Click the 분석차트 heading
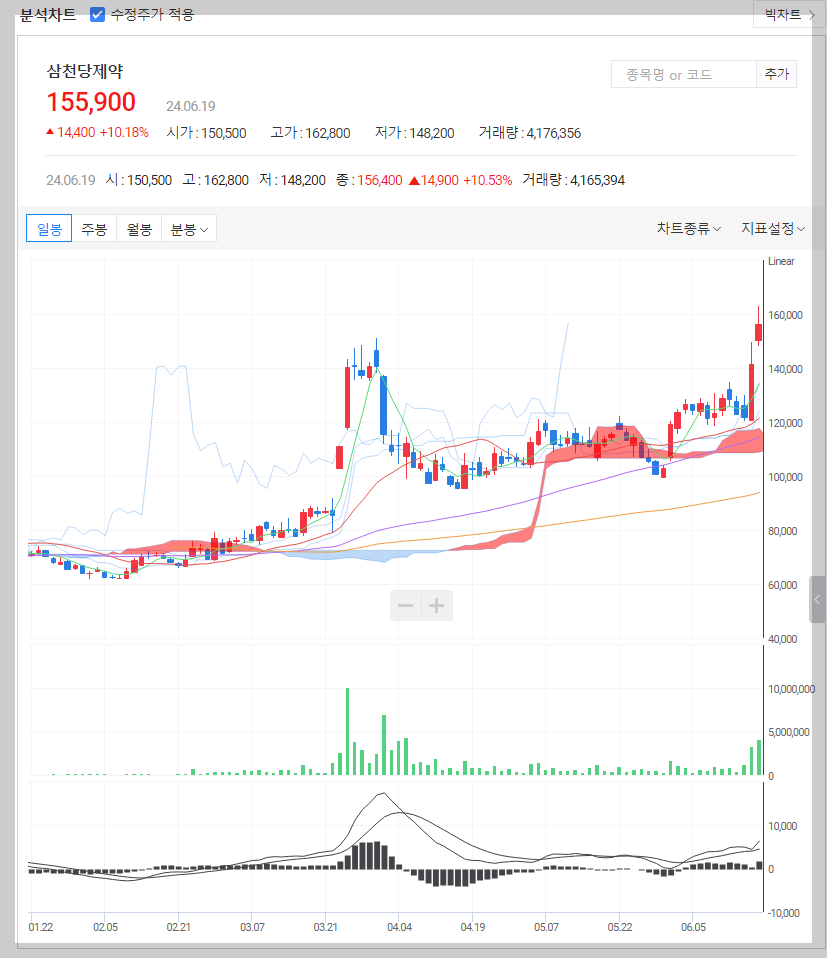The image size is (827, 958). (x=48, y=15)
